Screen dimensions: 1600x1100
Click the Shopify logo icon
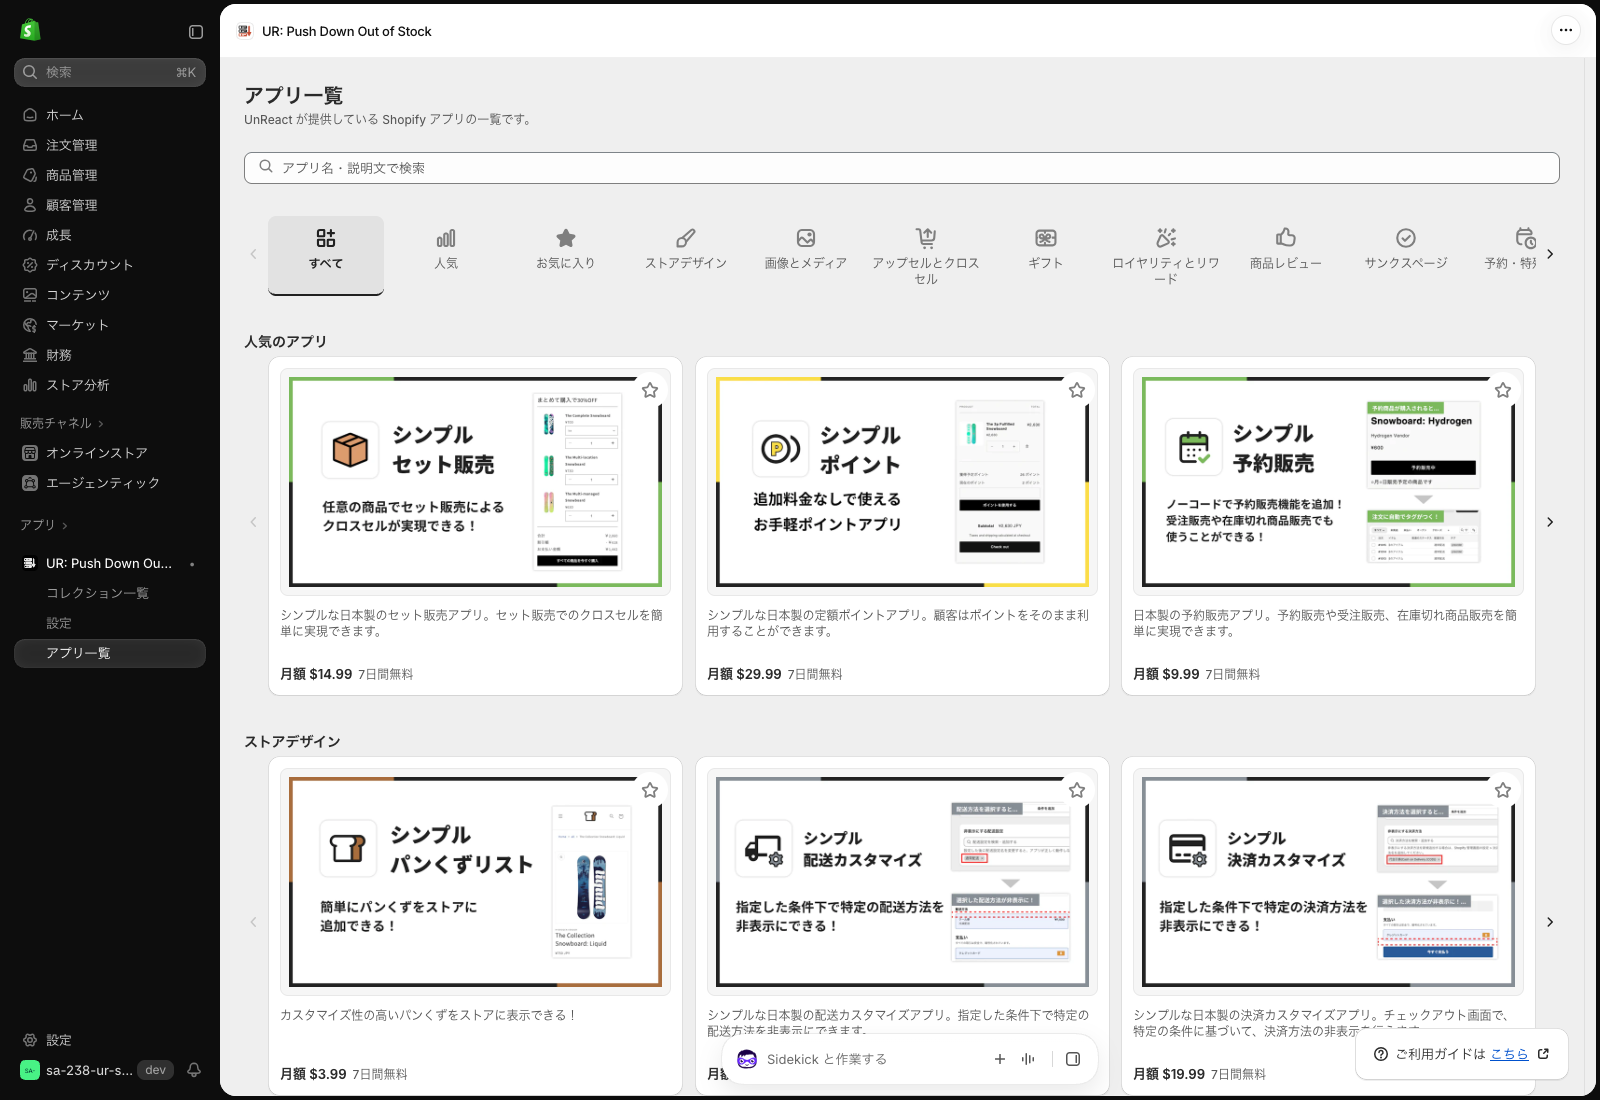[30, 30]
